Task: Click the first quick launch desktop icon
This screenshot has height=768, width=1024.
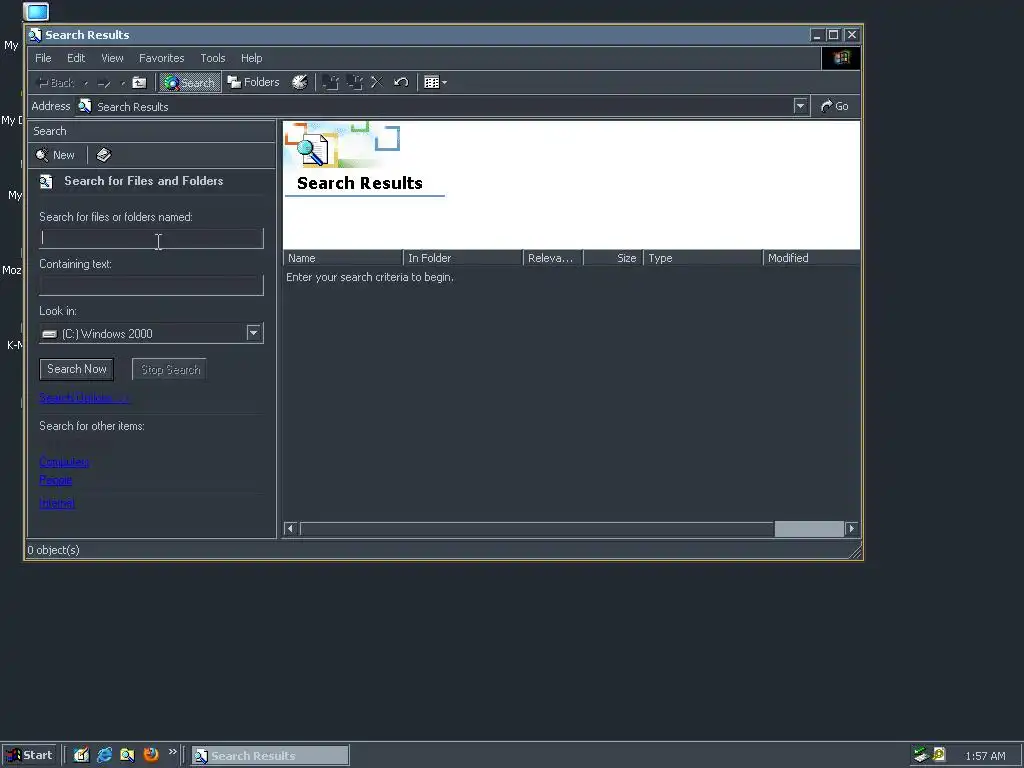Action: 81,755
